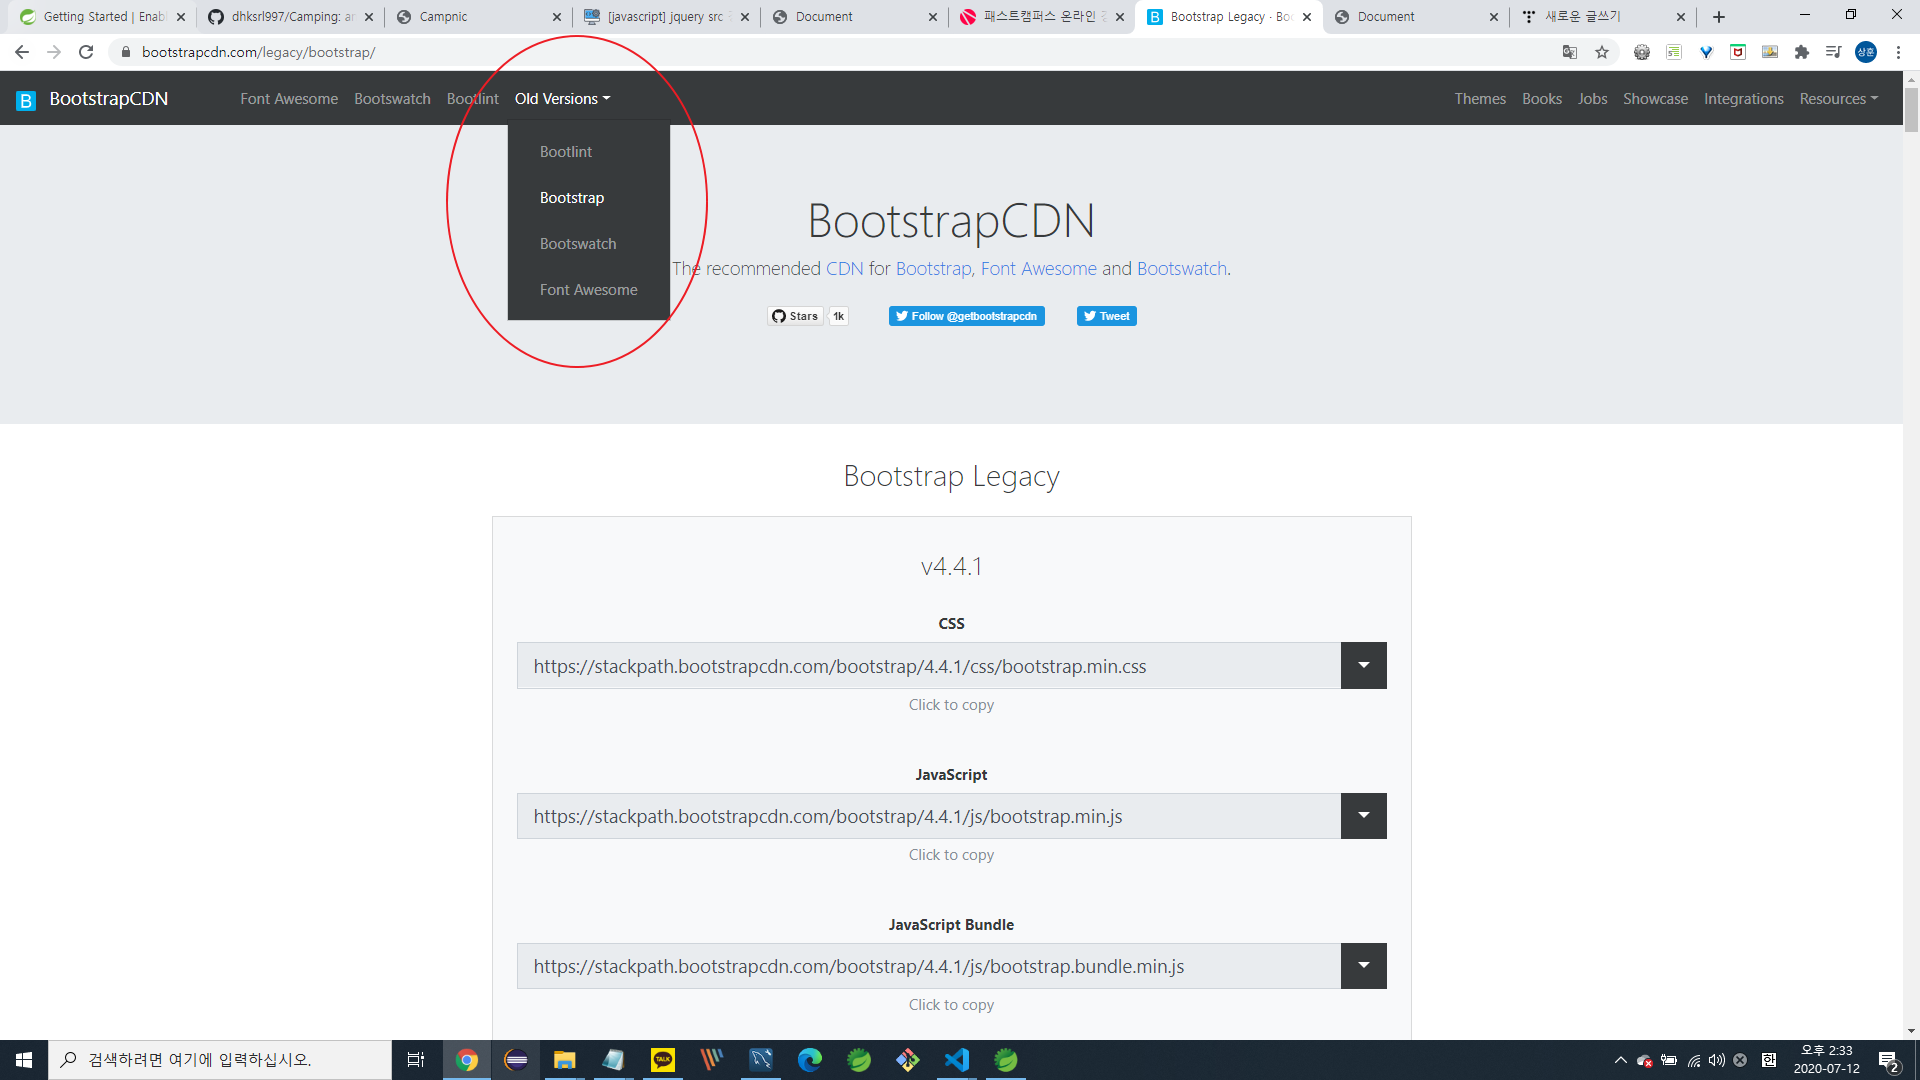Click Follow @getbootstrapcdn button
The image size is (1920, 1080).
pyautogui.click(x=966, y=316)
